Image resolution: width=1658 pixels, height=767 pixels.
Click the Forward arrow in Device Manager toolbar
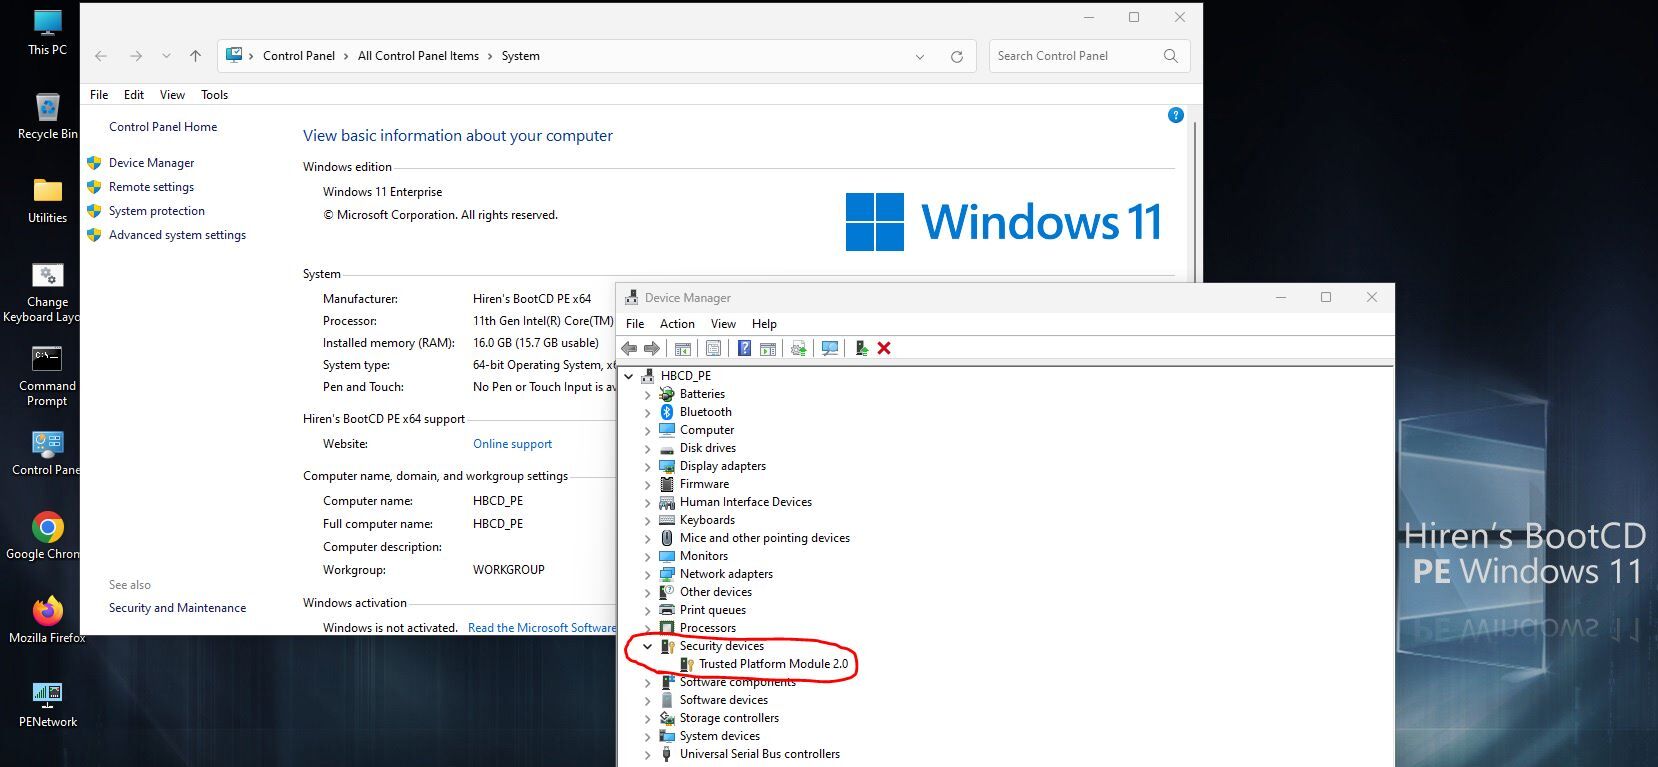click(x=652, y=348)
